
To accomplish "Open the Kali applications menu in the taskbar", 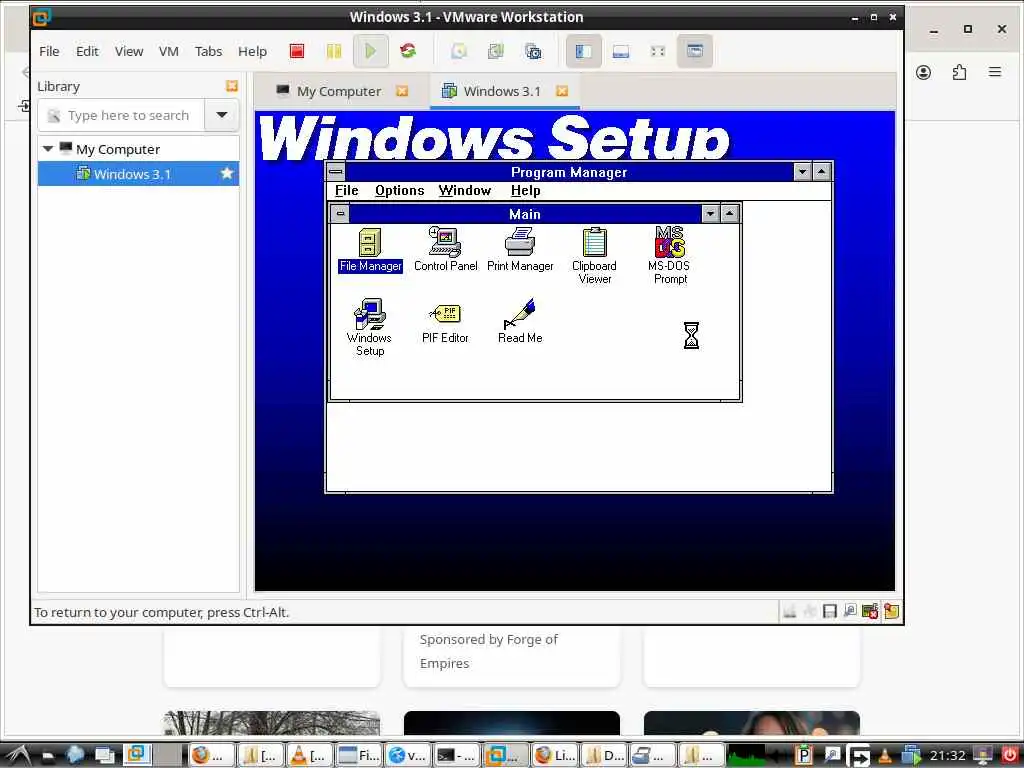I will pyautogui.click(x=16, y=756).
